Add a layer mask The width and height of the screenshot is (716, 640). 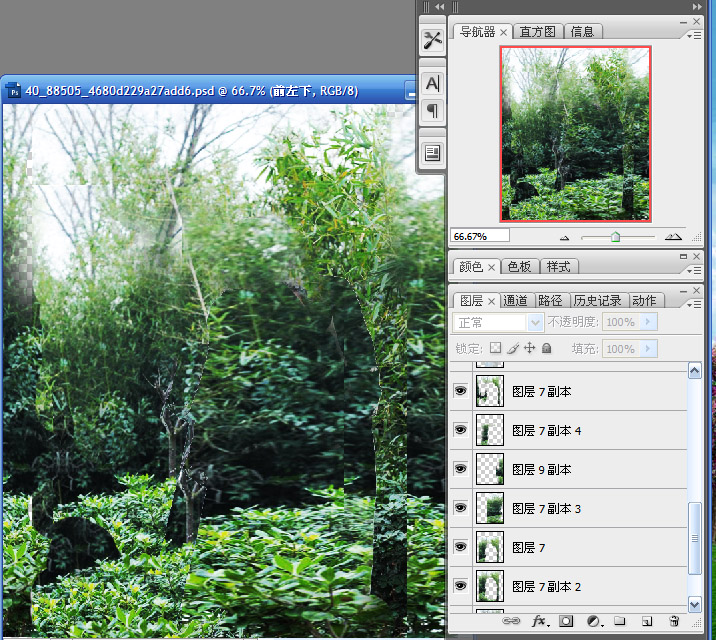566,621
